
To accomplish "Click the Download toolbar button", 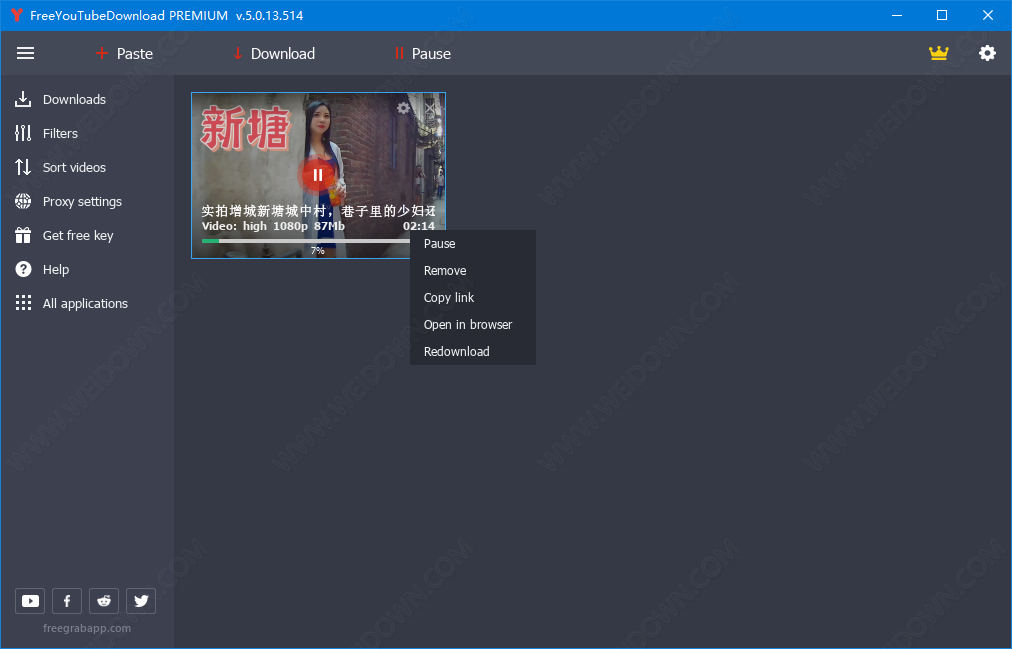I will [x=274, y=54].
